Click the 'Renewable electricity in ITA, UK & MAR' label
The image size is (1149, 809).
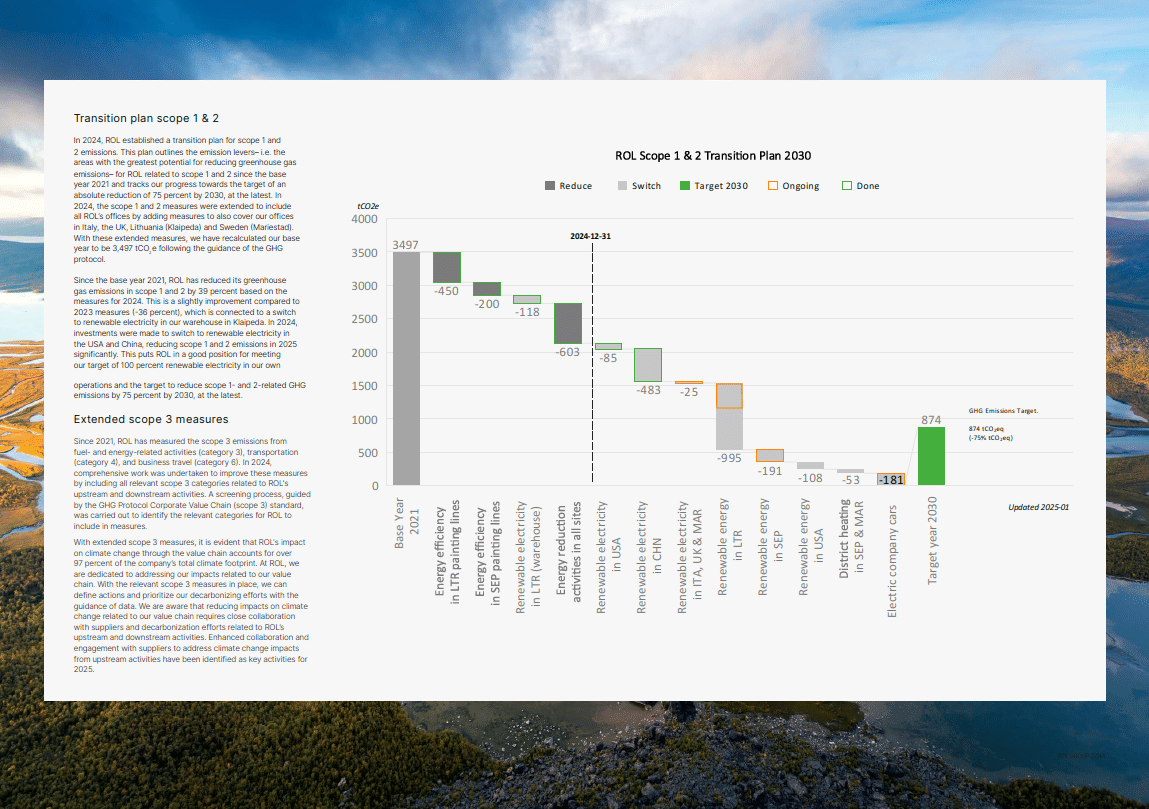tap(689, 558)
